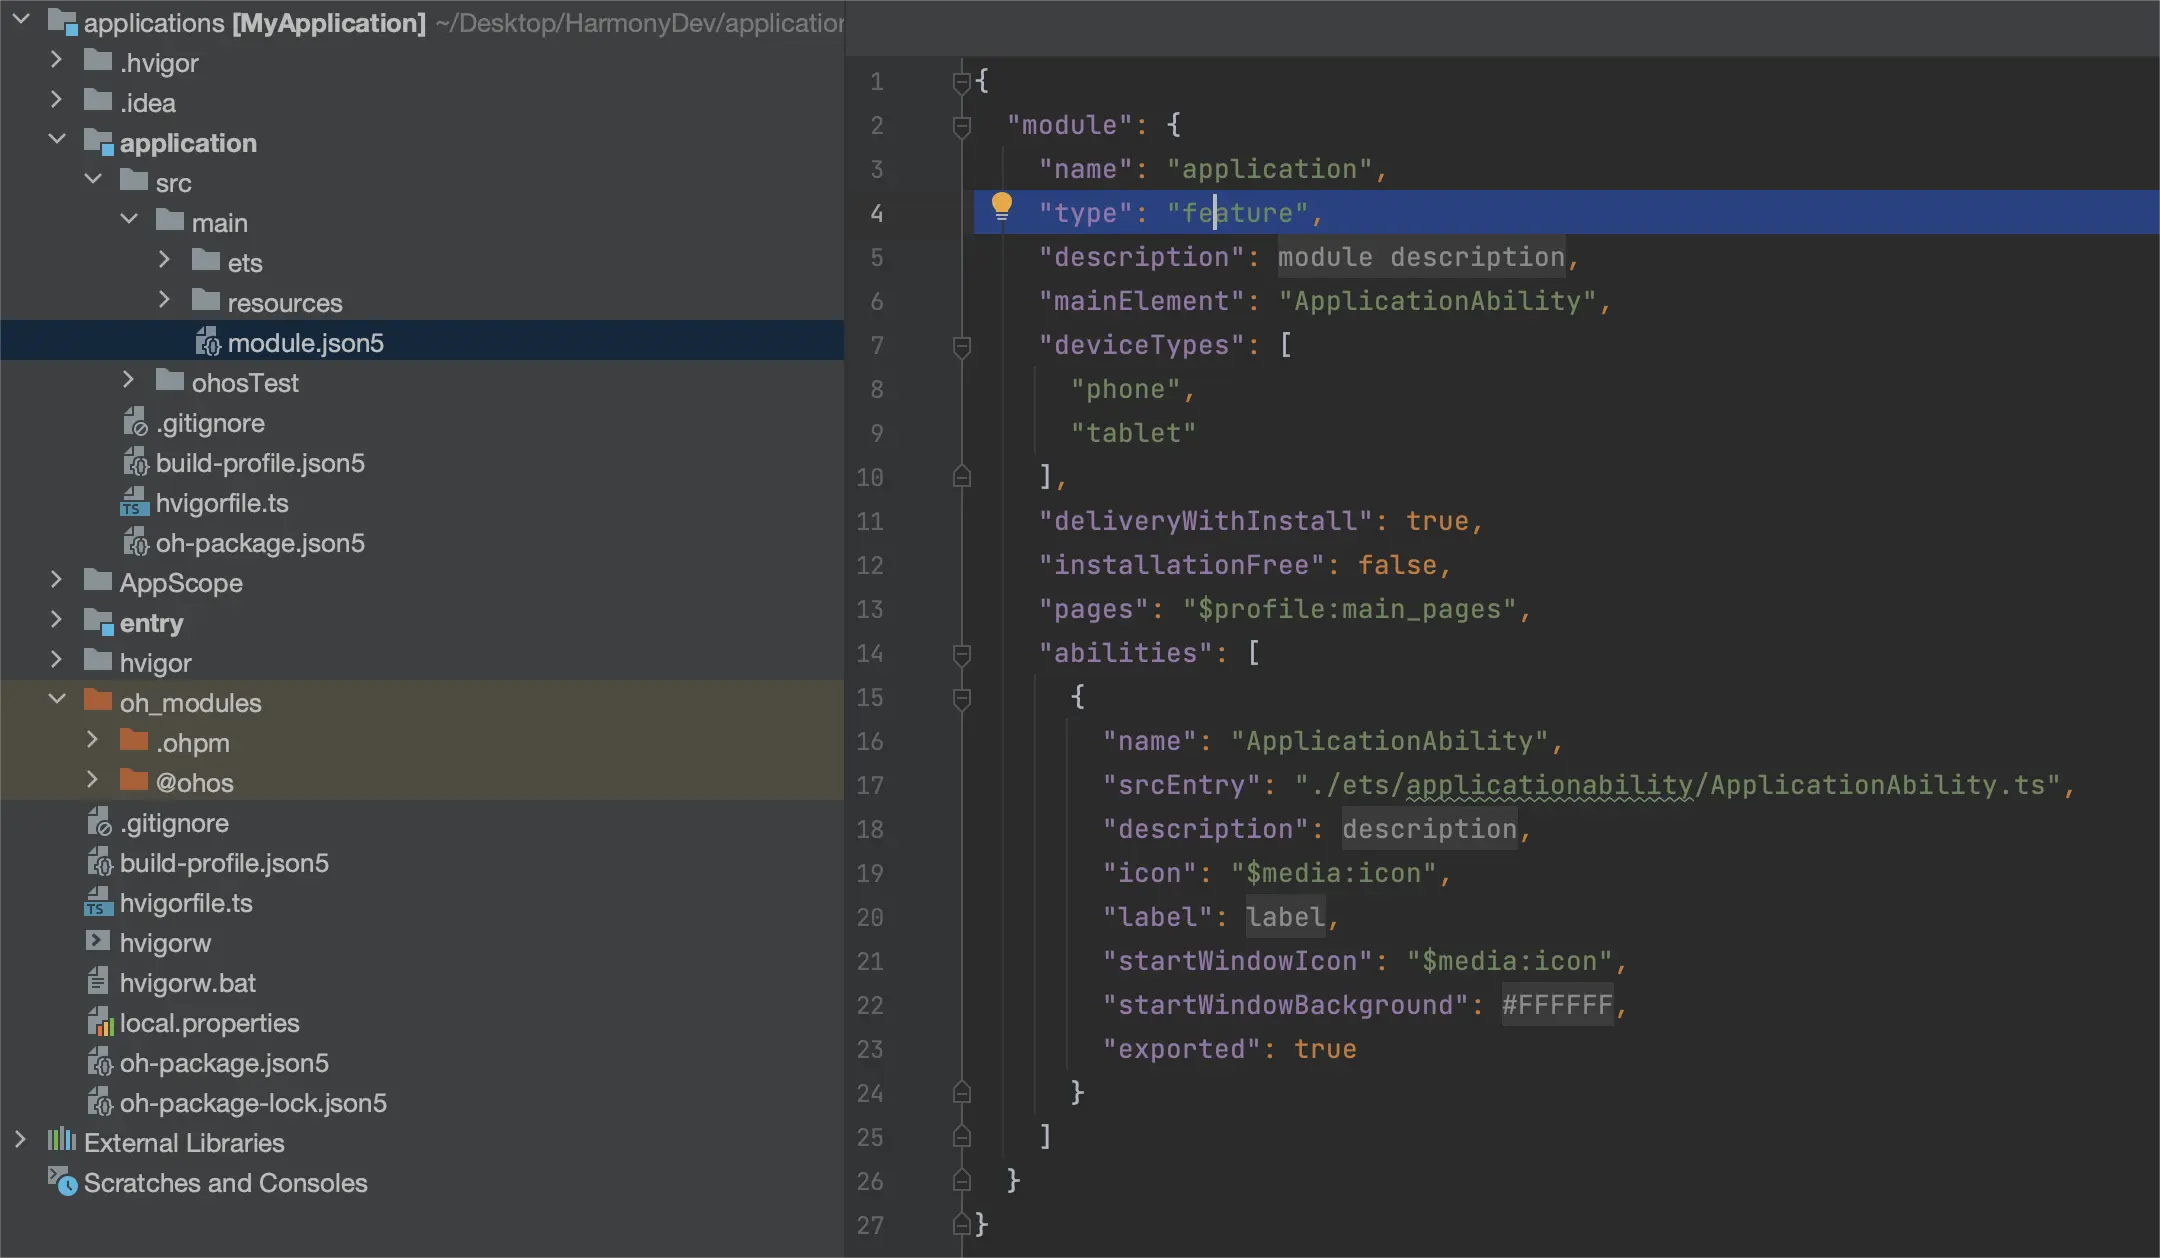Click the applications project root icon
2160x1258 pixels.
62,22
